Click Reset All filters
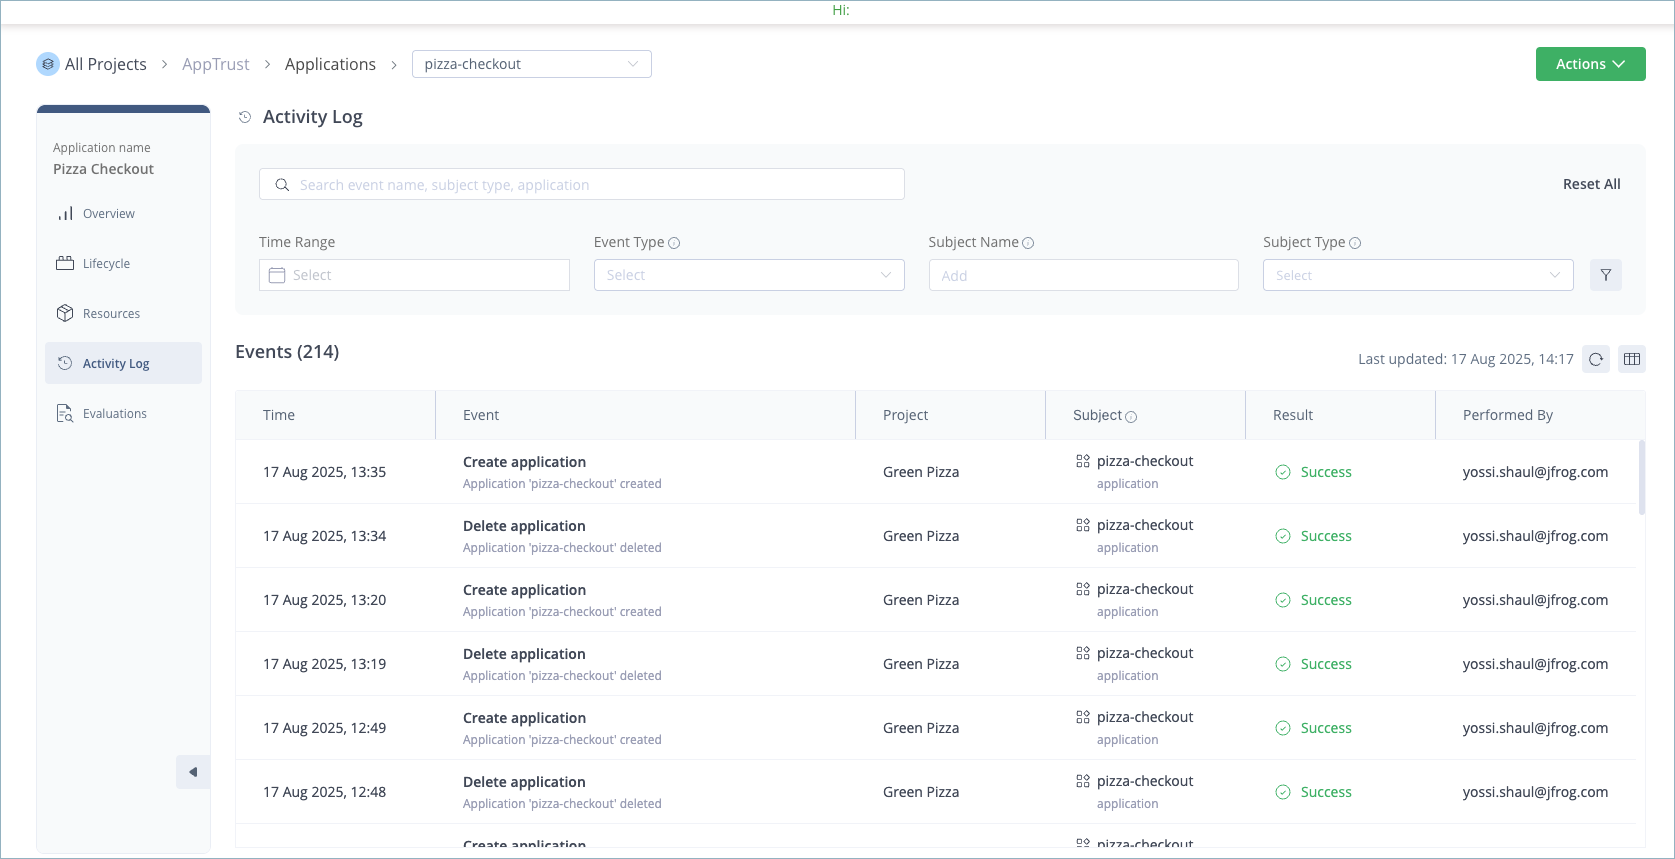 pos(1592,184)
